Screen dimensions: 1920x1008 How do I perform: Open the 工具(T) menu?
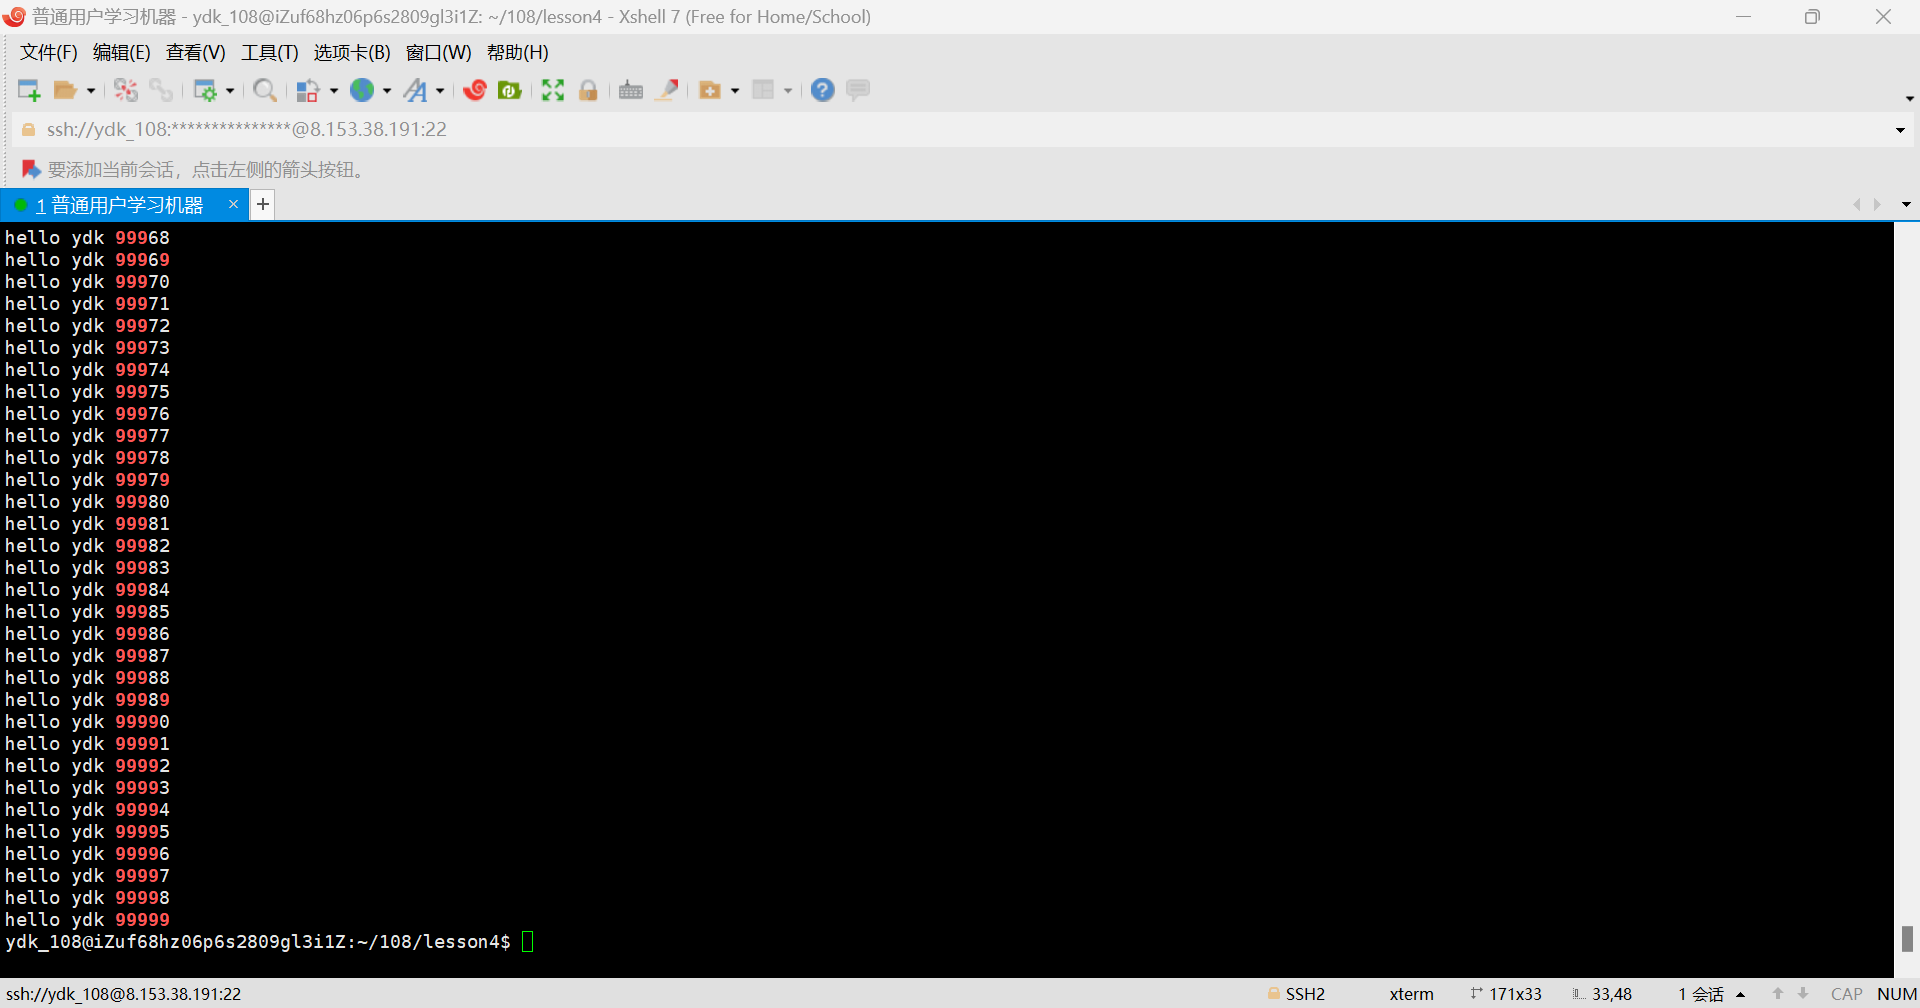pyautogui.click(x=270, y=53)
